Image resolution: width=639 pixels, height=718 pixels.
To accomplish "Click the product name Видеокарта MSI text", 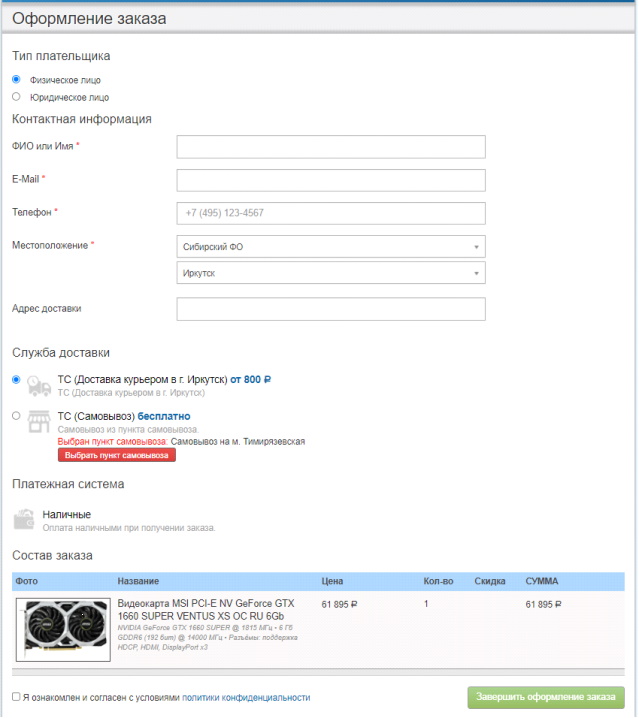I will [206, 610].
